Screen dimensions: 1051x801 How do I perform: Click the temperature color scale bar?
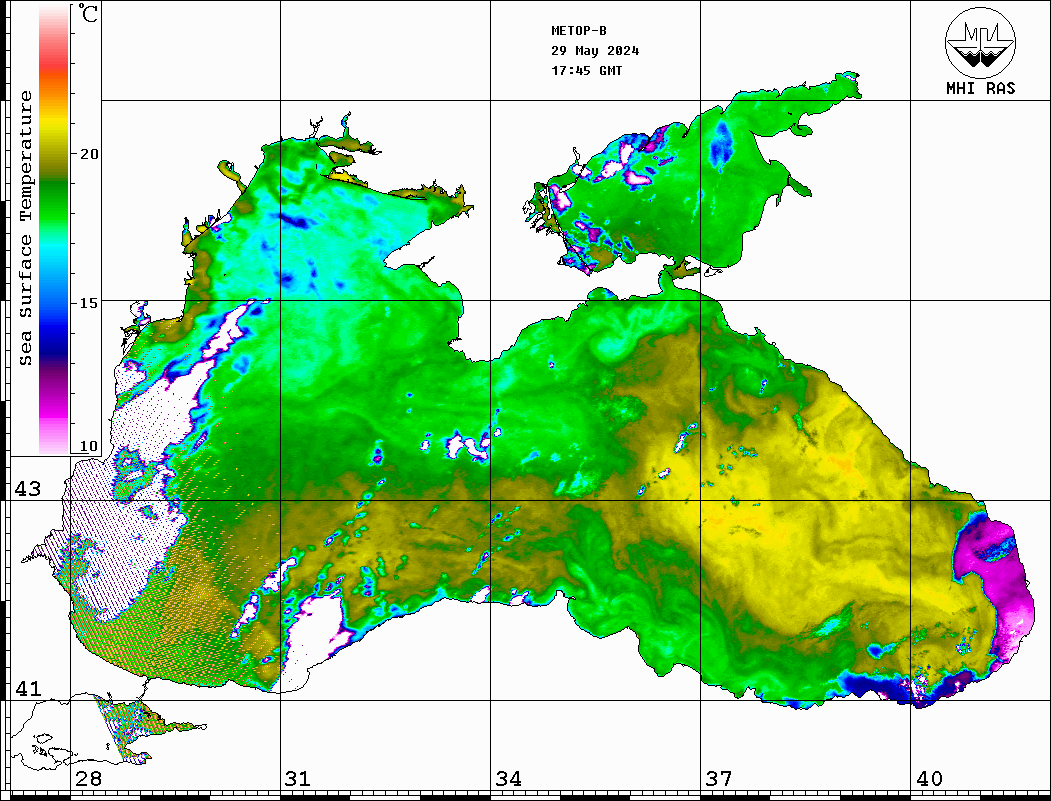(54, 230)
